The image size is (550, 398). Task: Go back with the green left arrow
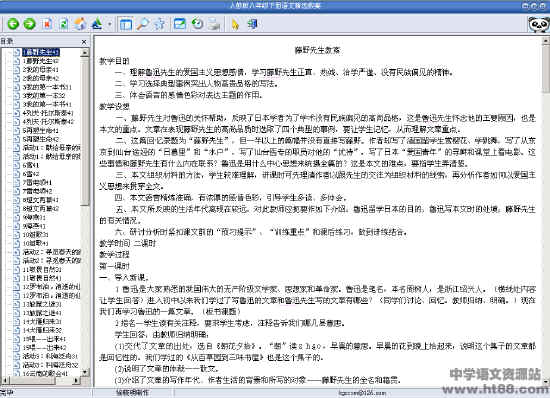pos(13,24)
